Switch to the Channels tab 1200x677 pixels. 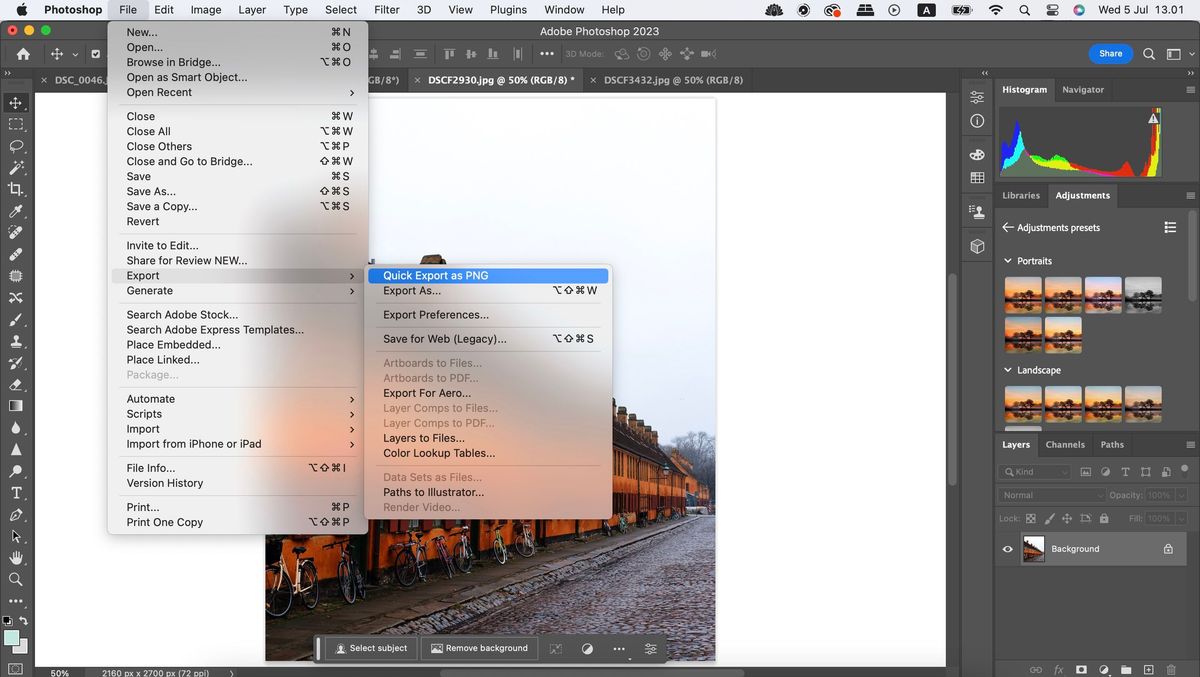tap(1065, 445)
